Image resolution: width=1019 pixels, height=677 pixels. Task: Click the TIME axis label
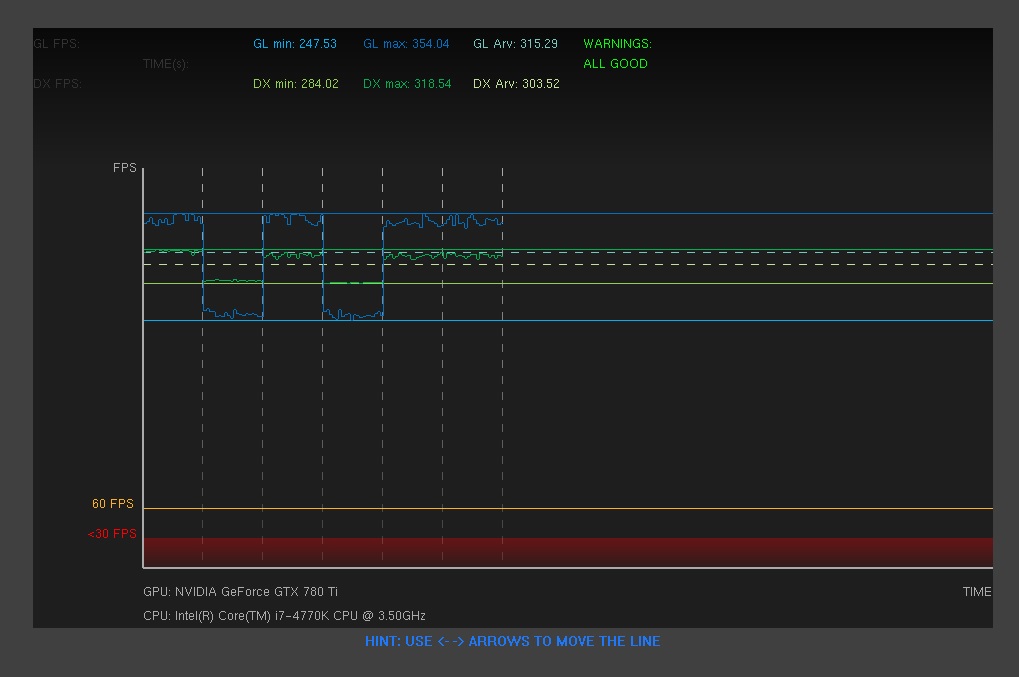point(977,592)
